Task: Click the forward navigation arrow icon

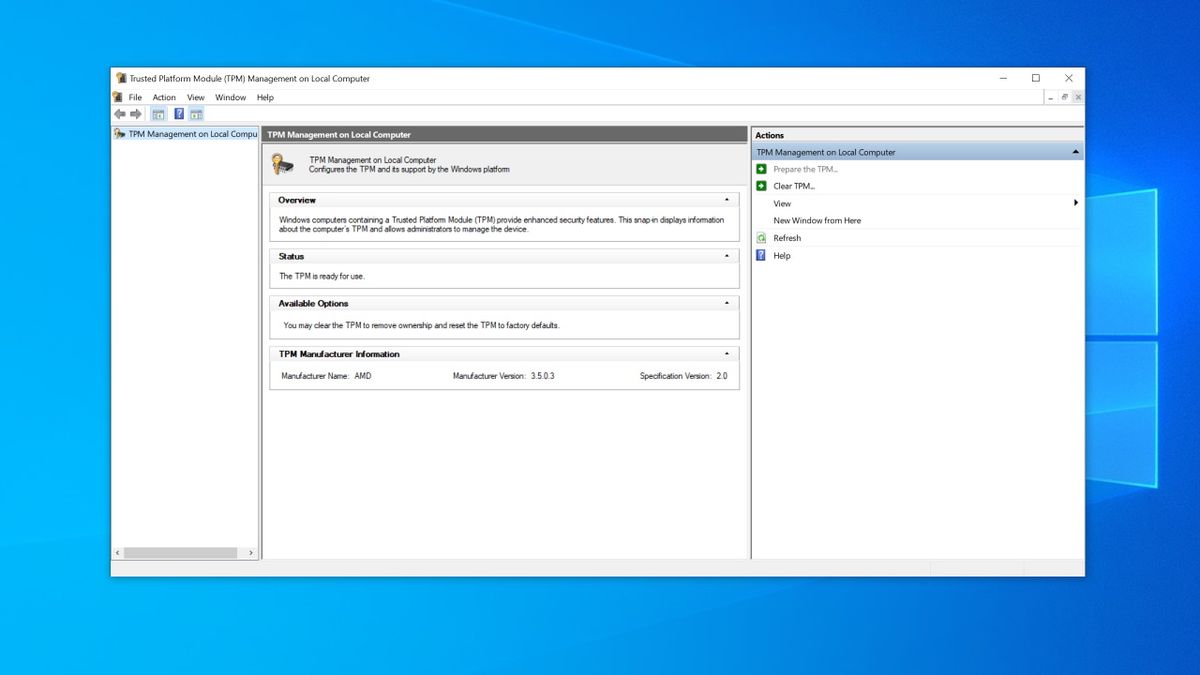Action: click(x=136, y=114)
